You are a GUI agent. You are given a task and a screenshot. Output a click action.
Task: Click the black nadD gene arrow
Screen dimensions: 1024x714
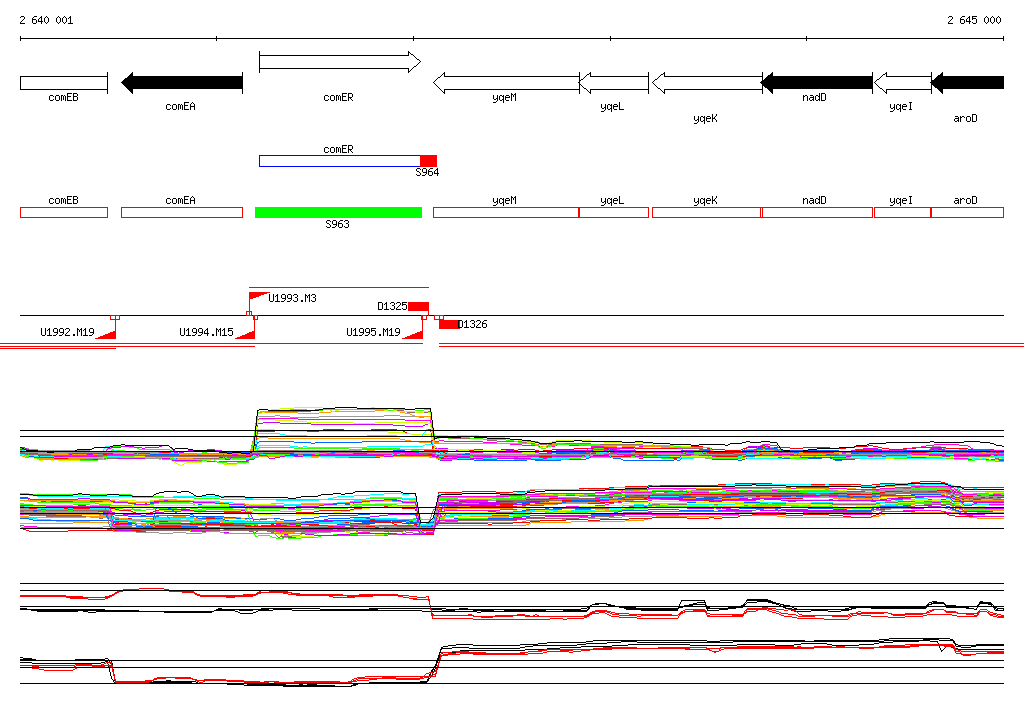click(817, 83)
